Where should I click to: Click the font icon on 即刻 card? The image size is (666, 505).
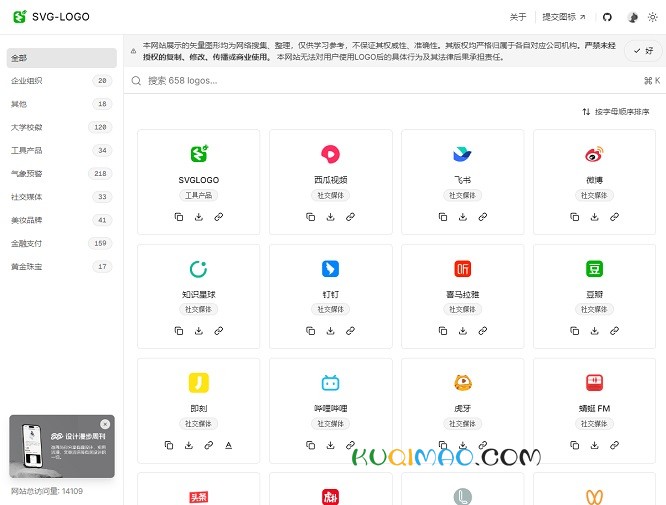tap(228, 445)
